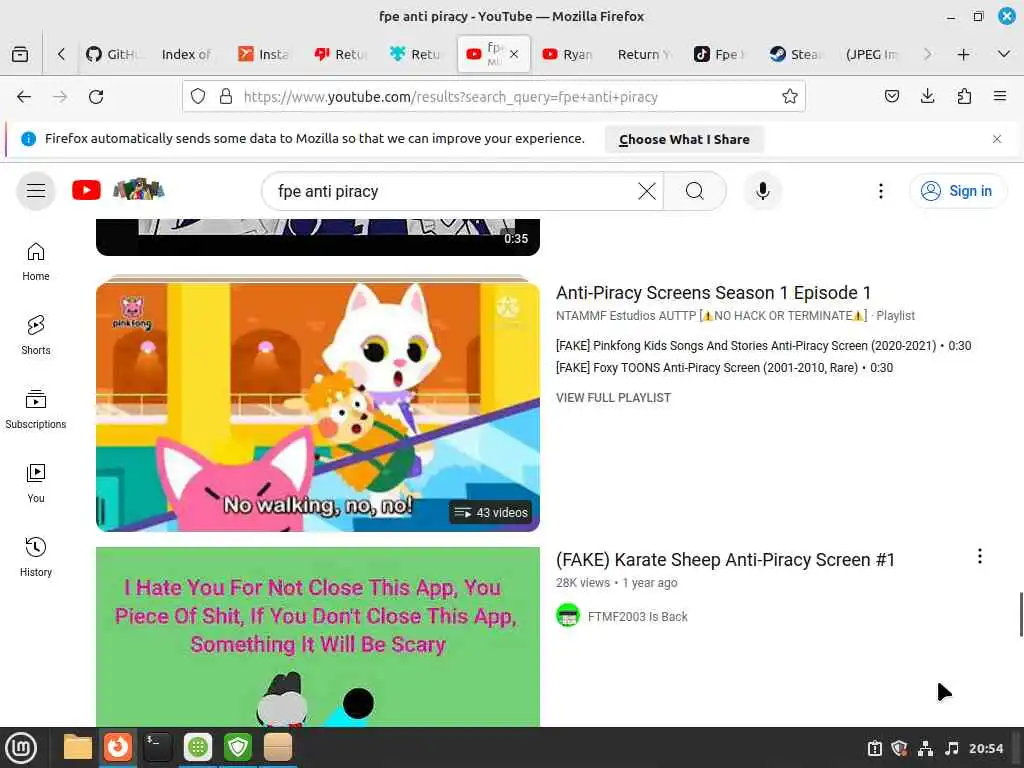Open Anti-Piracy Screens Season 1 Episode 1
Viewport: 1024px width, 768px height.
(x=713, y=293)
